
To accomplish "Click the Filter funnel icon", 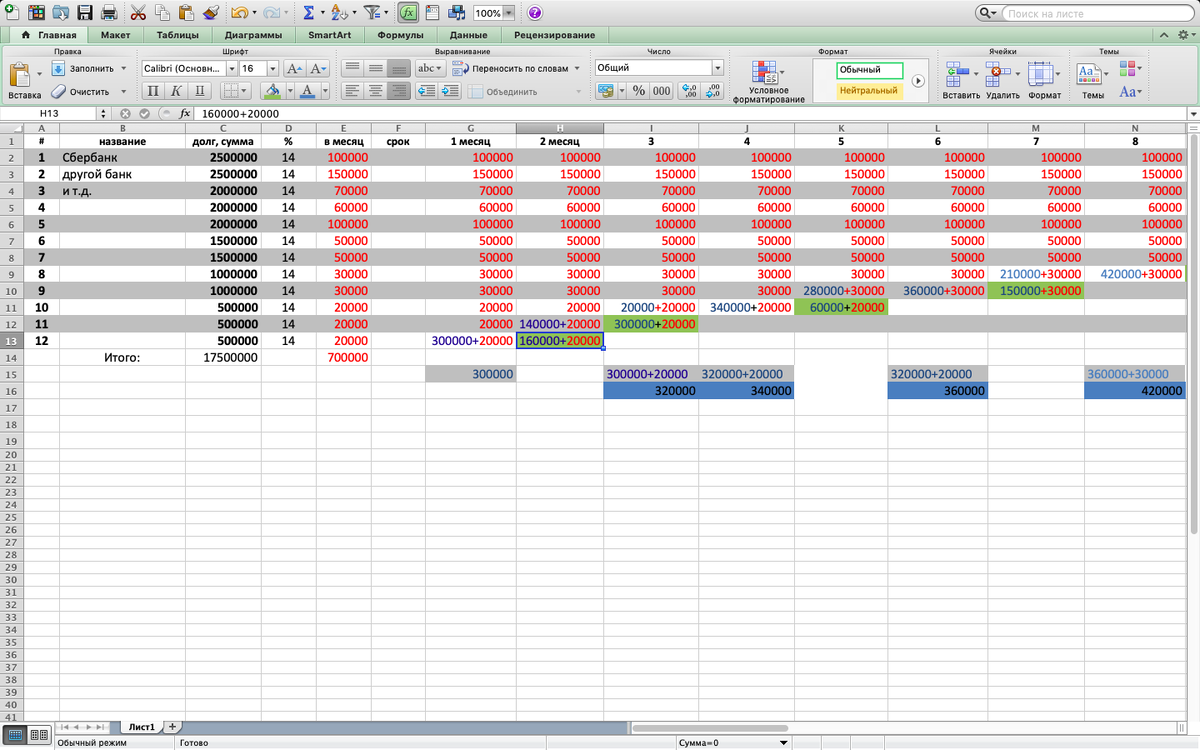I will pyautogui.click(x=372, y=13).
